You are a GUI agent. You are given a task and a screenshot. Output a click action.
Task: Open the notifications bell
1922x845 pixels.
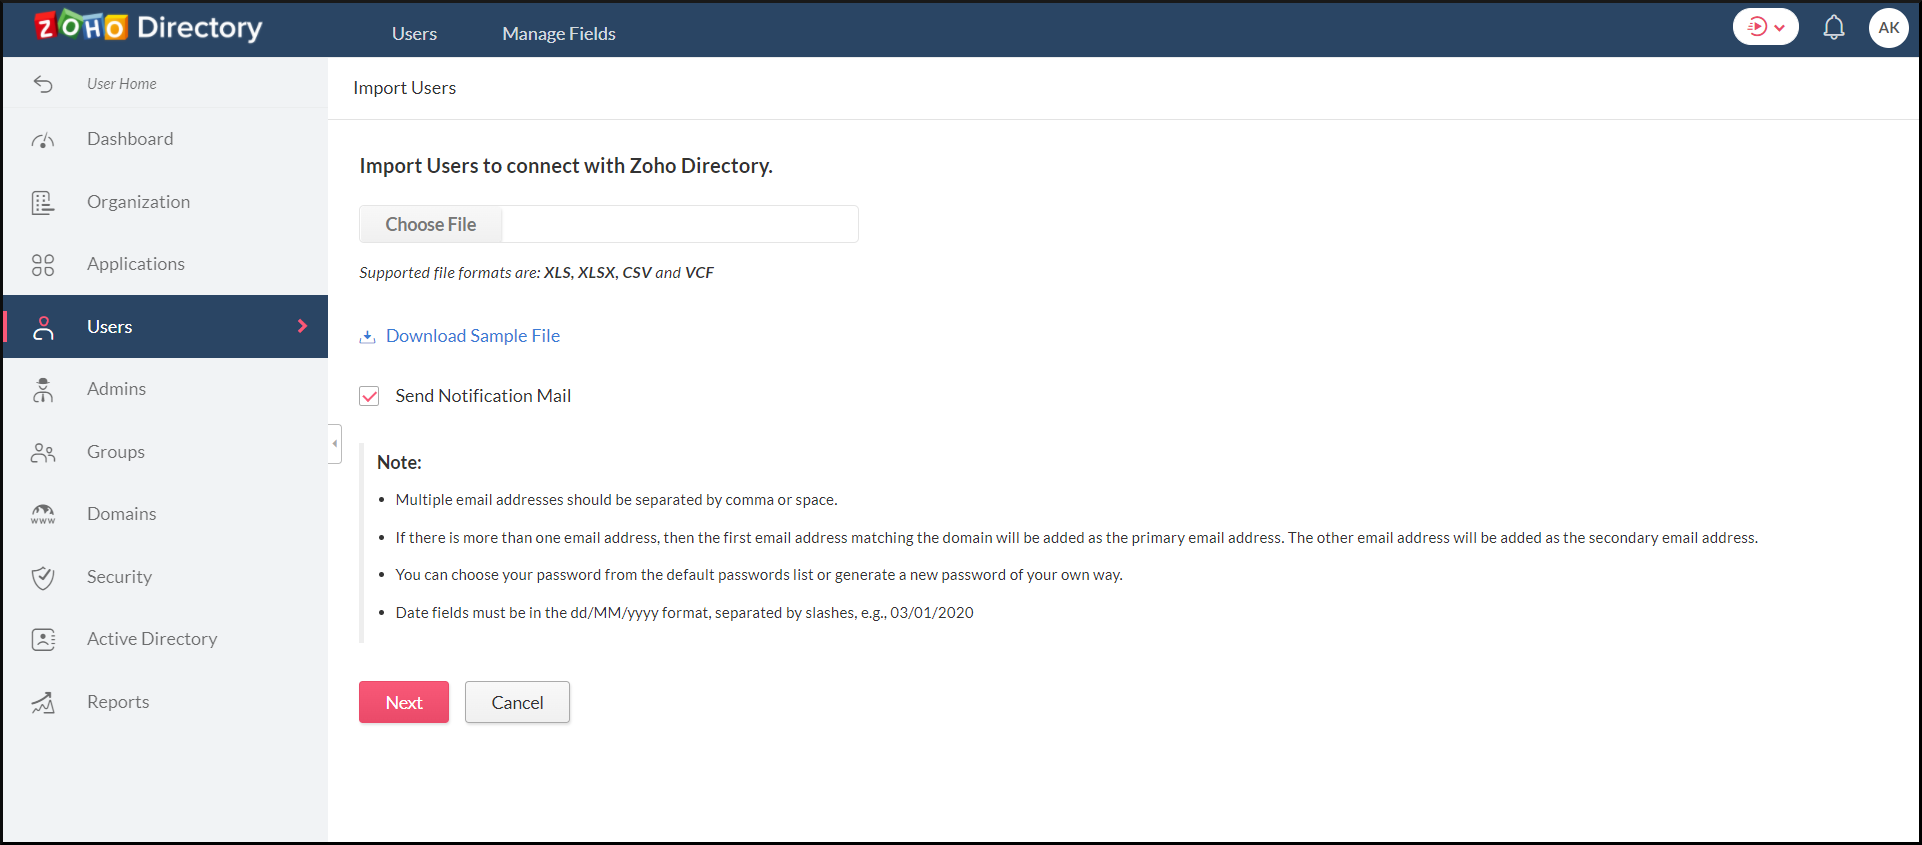[x=1834, y=28]
